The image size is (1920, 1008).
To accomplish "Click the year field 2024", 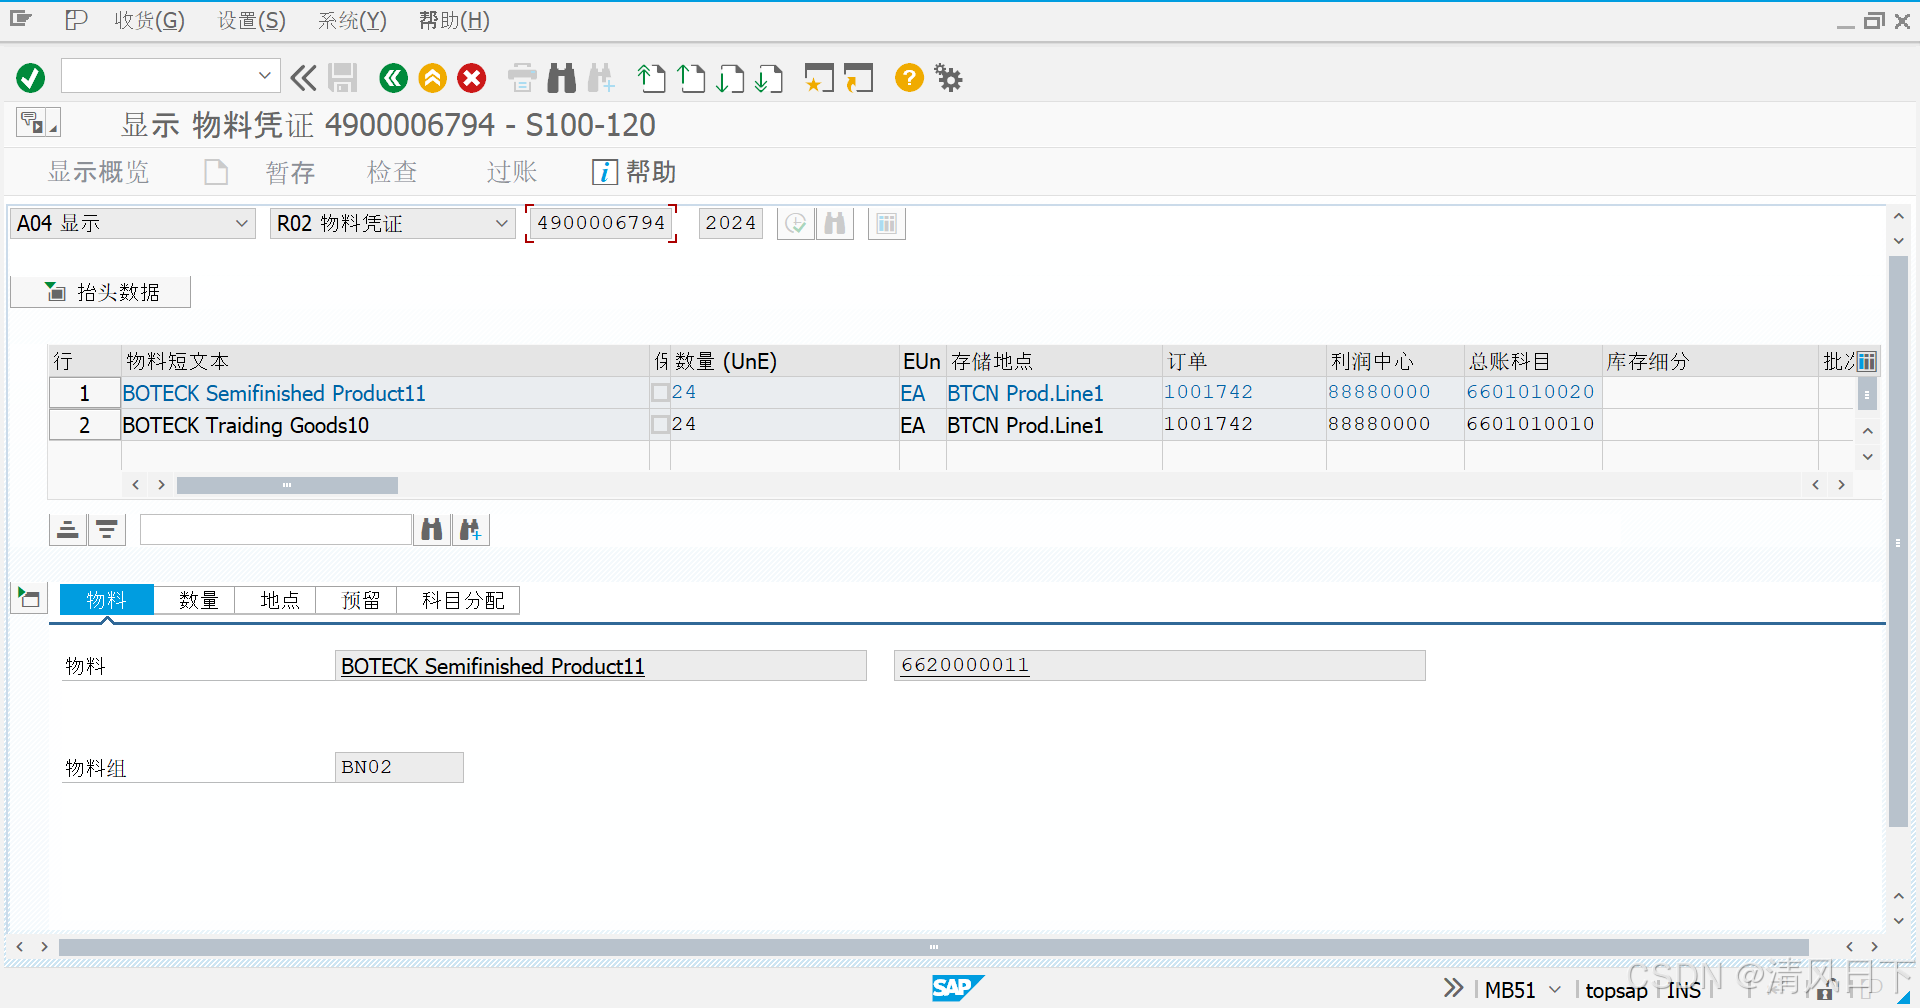I will 730,223.
